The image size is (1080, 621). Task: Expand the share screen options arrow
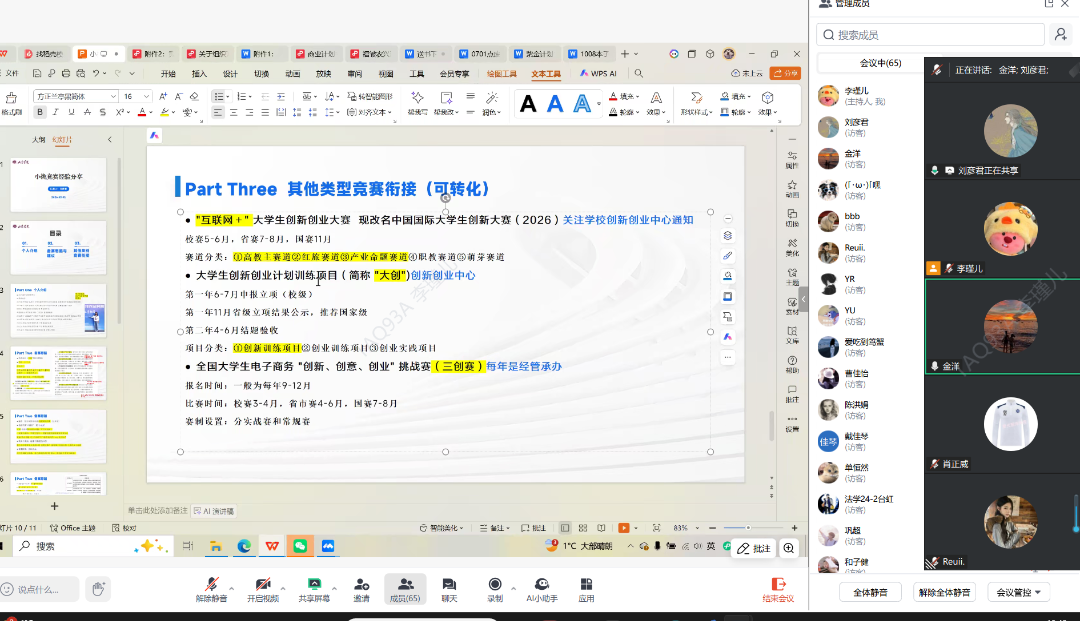334,588
